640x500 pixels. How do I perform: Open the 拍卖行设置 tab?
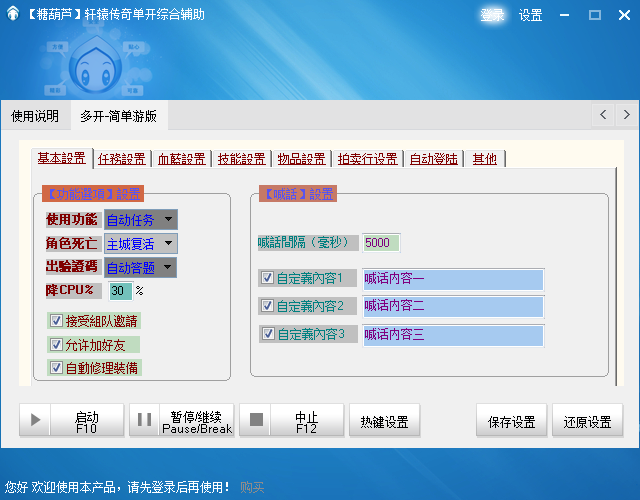(367, 158)
